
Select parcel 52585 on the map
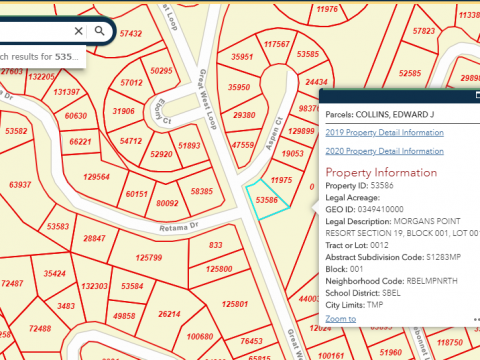pyautogui.click(x=410, y=73)
